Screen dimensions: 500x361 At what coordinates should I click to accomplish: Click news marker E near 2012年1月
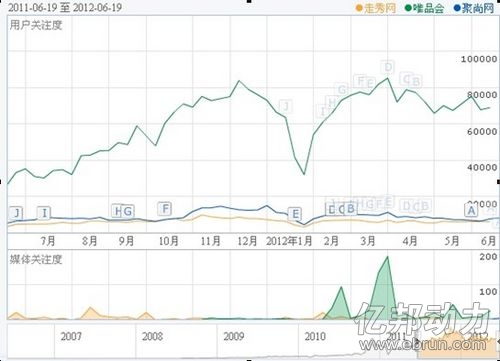pos(295,214)
